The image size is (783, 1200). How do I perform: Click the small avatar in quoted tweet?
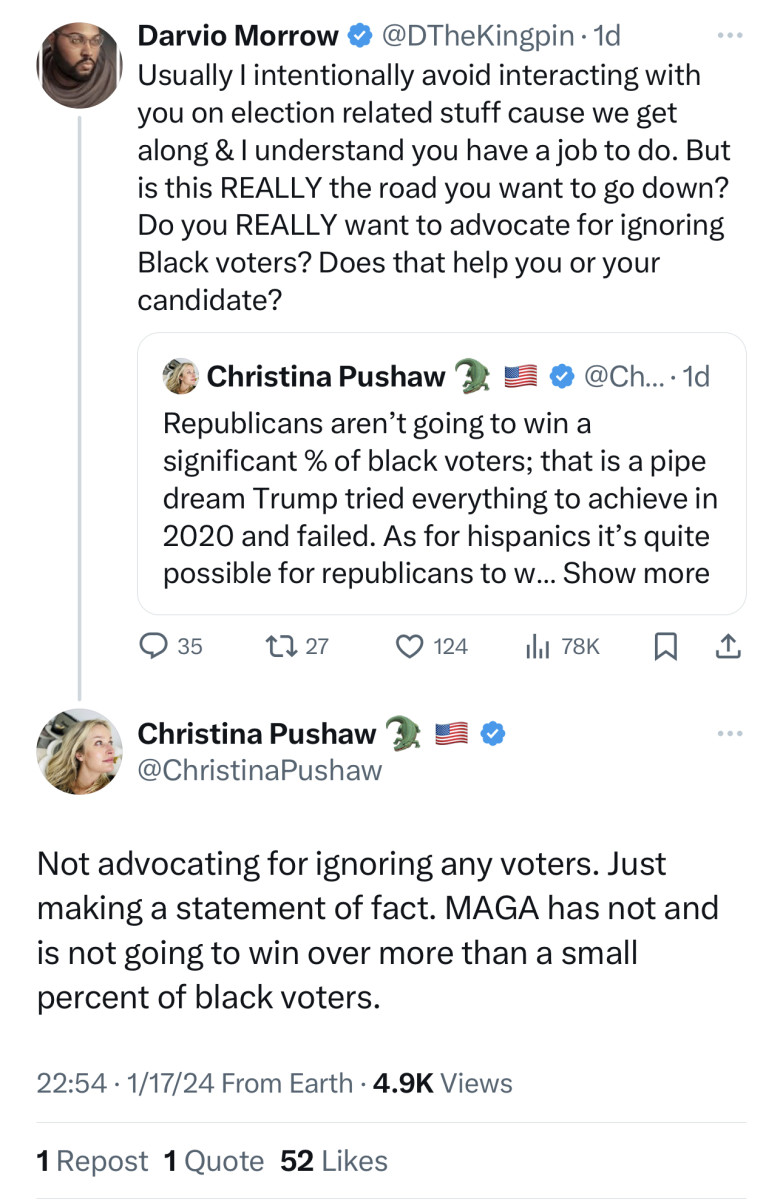click(x=181, y=376)
